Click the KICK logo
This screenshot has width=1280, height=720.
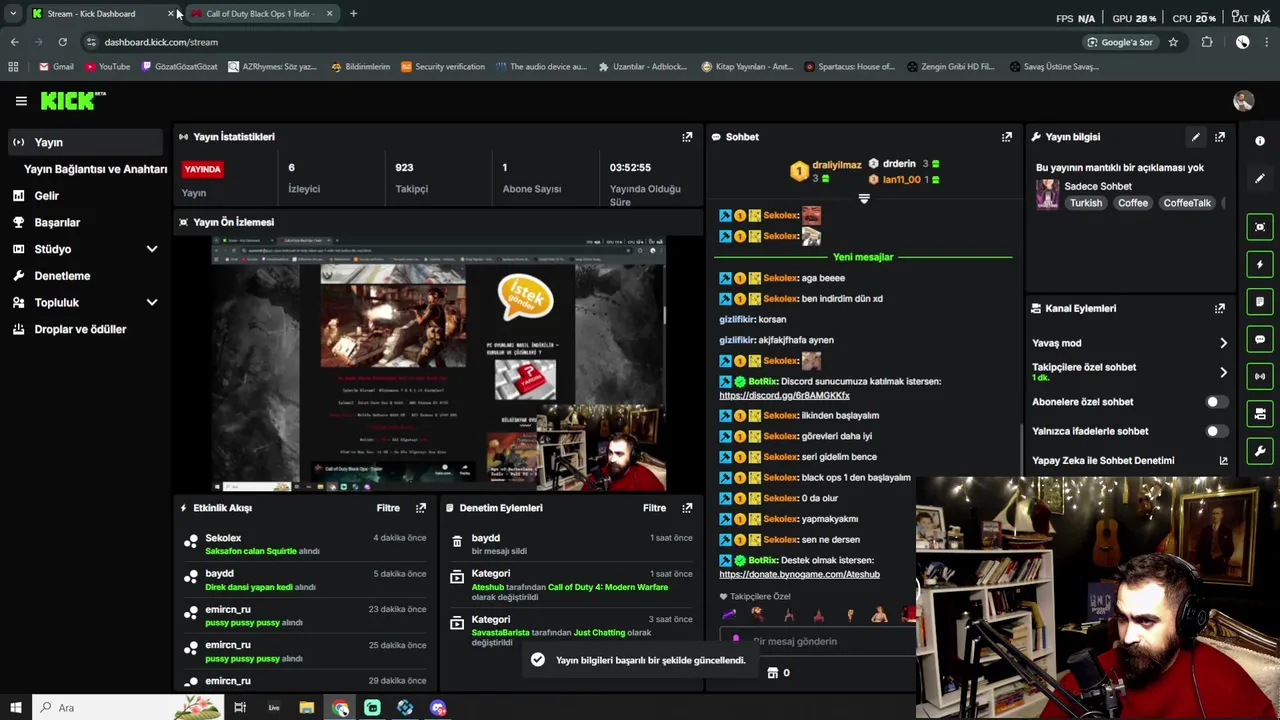coord(72,101)
